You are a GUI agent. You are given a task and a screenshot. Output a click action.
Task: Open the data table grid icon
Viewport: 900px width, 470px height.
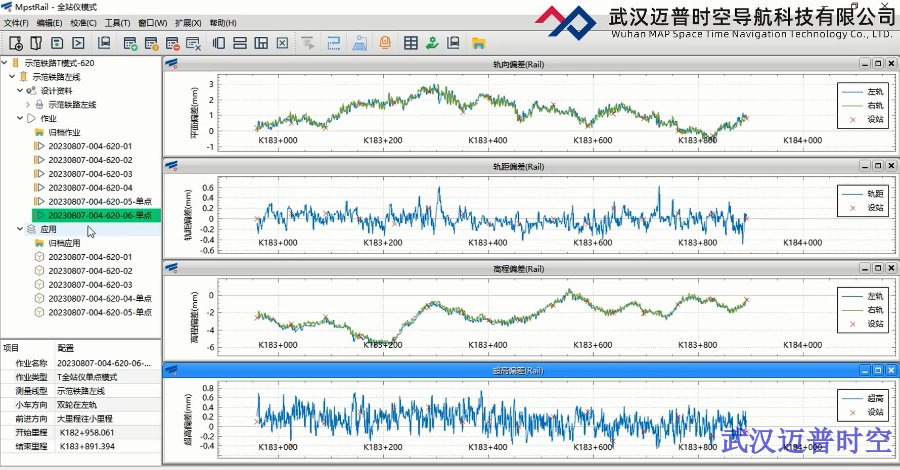coord(410,43)
